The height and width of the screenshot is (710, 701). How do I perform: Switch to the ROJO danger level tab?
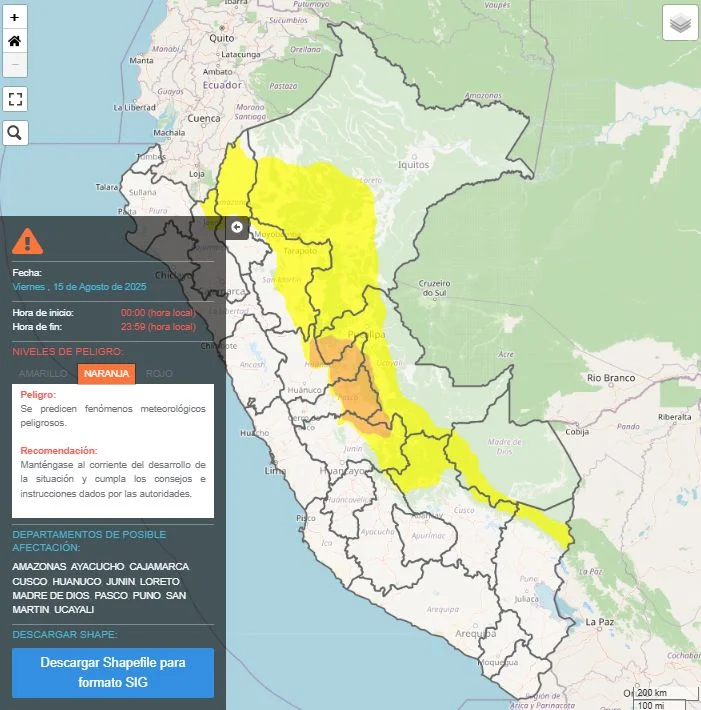159,374
